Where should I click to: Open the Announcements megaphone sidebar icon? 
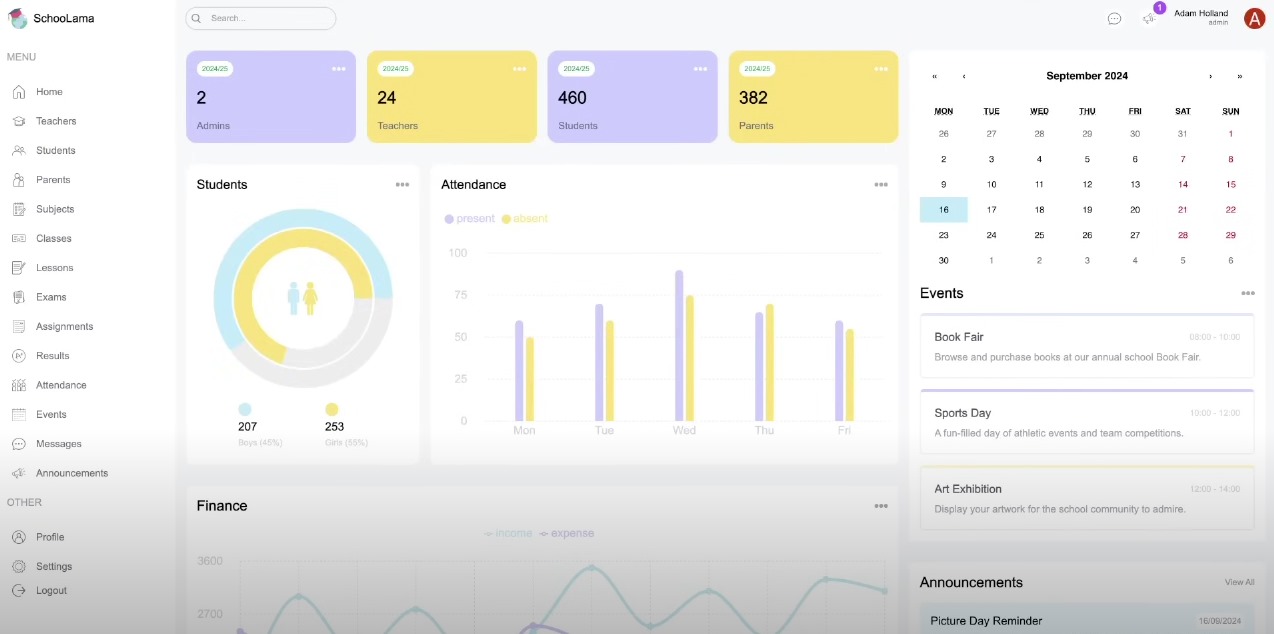[18, 473]
